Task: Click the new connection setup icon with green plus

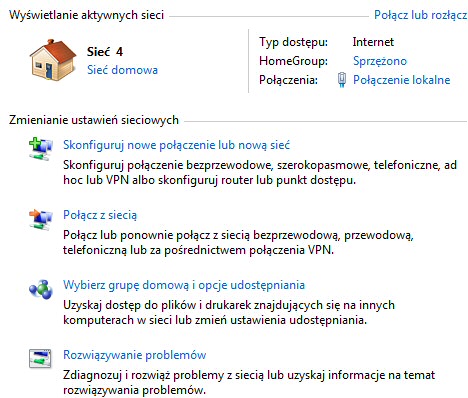Action: pyautogui.click(x=40, y=149)
